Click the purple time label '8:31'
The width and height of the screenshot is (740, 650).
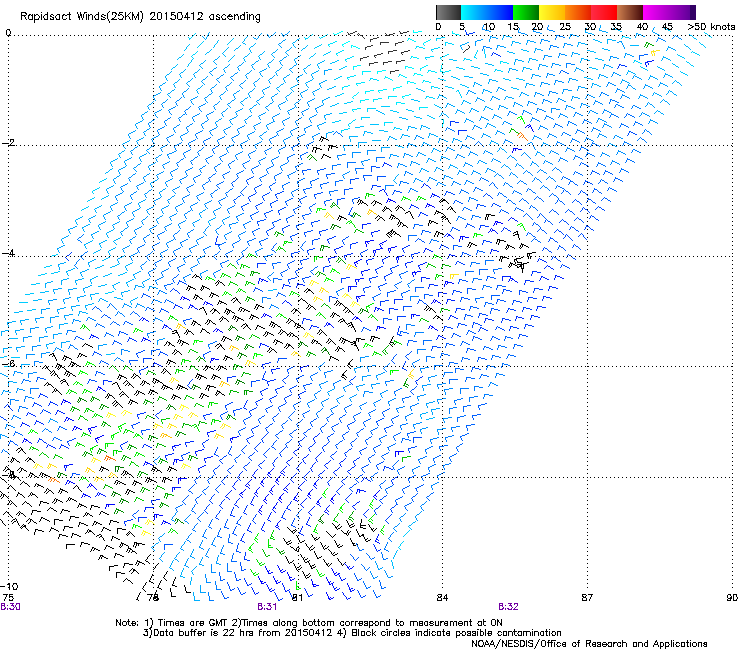[x=267, y=607]
